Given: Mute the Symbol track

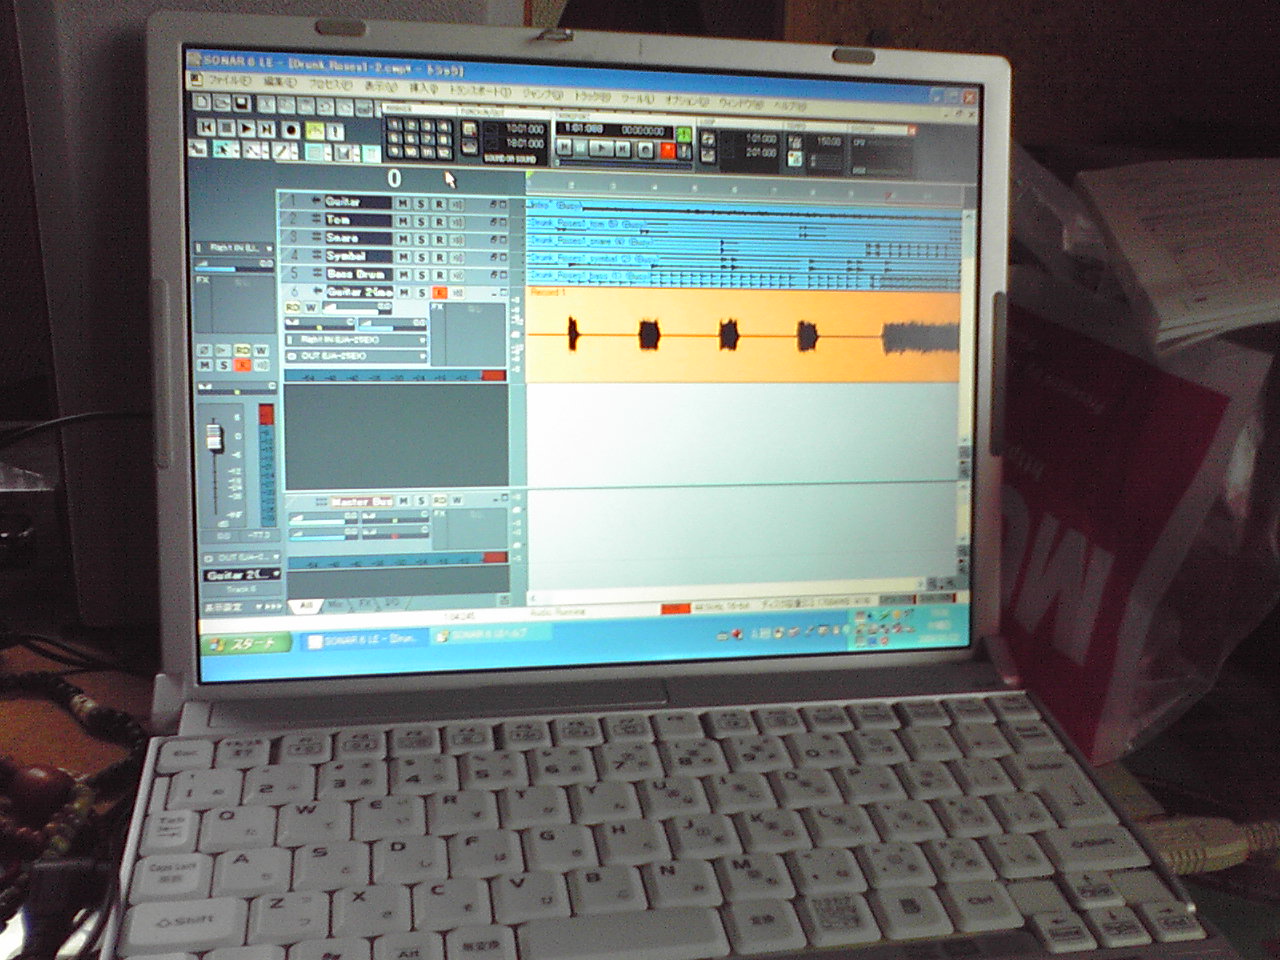Looking at the screenshot, I should tap(403, 257).
